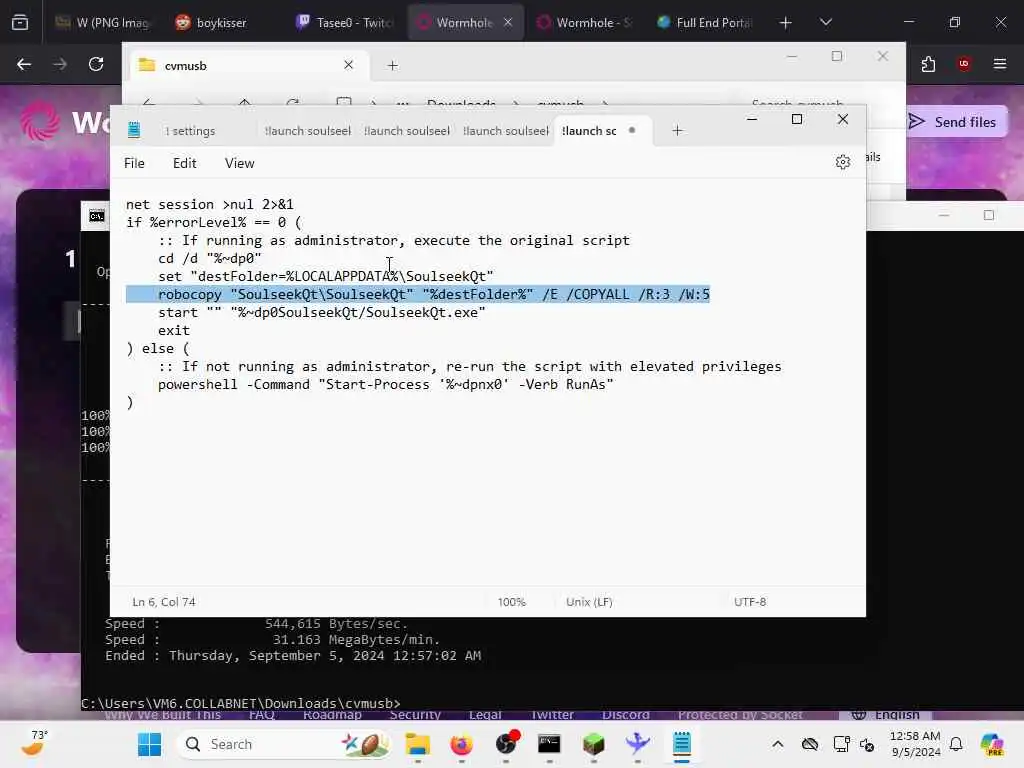This screenshot has height=768, width=1024.
Task: Click the highlighted robocopy line
Action: coord(418,295)
